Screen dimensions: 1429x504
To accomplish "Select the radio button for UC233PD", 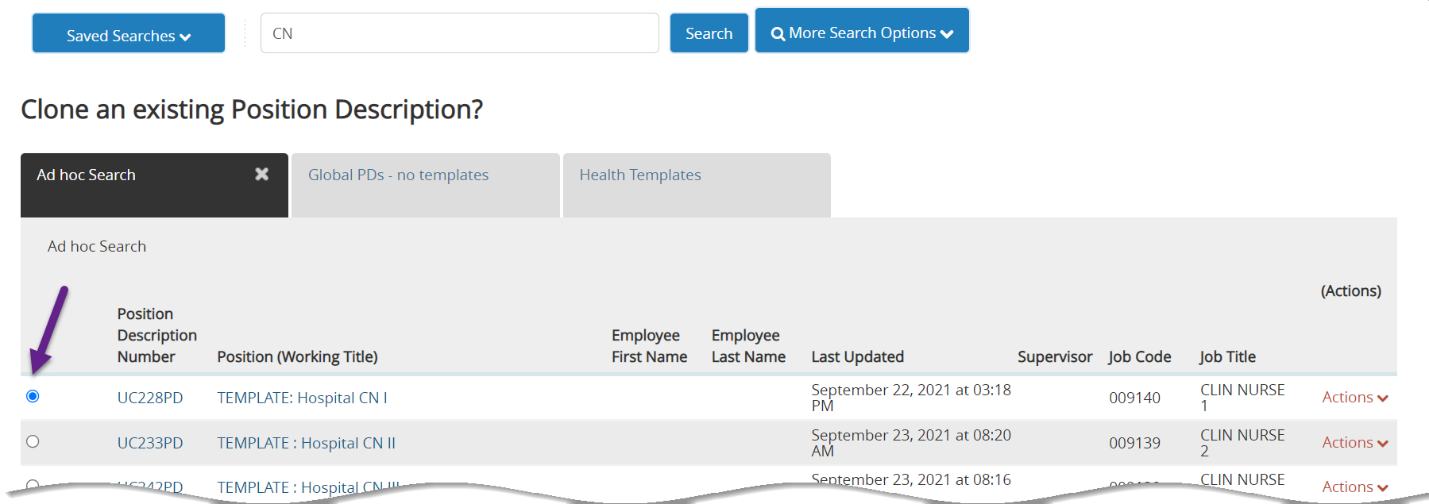I will (33, 441).
